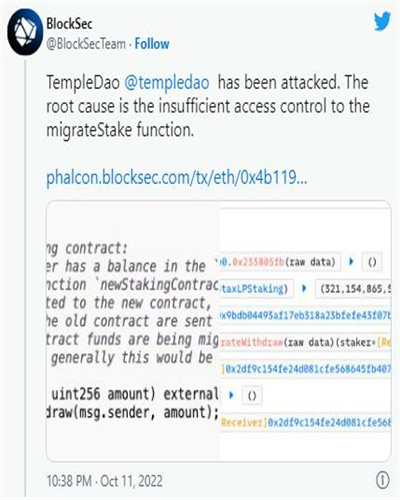This screenshot has height=500, width=400.
Task: Click the BlockSec display name
Action: (x=69, y=24)
